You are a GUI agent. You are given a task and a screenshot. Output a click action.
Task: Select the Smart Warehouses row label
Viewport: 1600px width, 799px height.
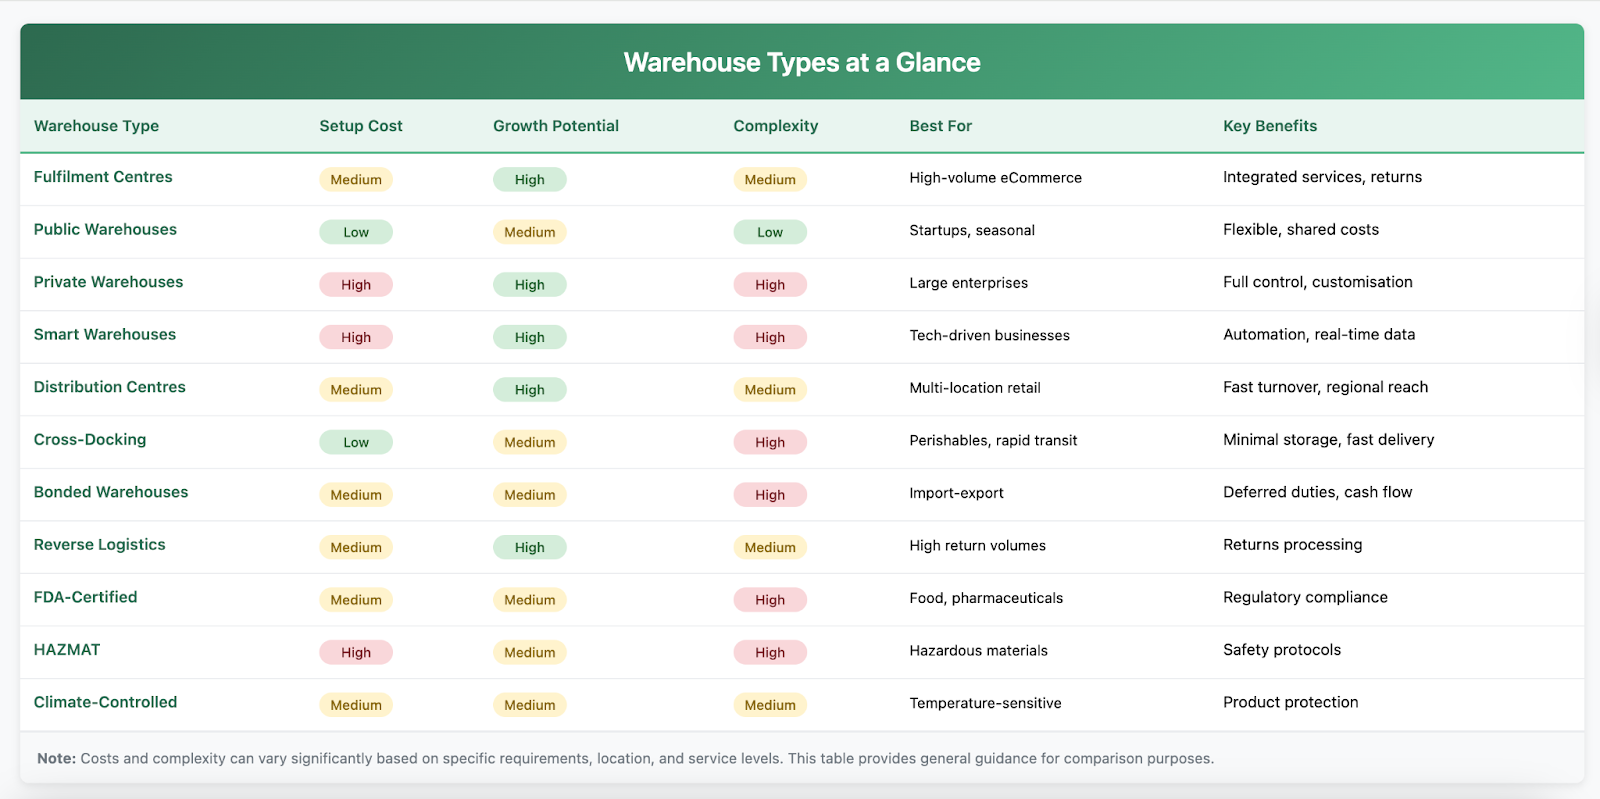[x=105, y=334]
